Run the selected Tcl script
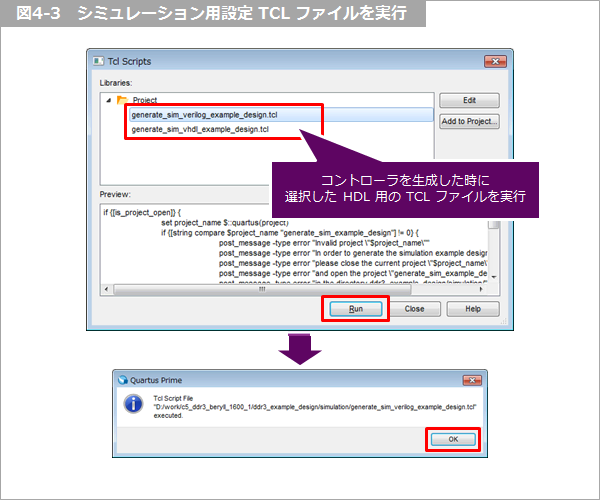 (x=355, y=309)
